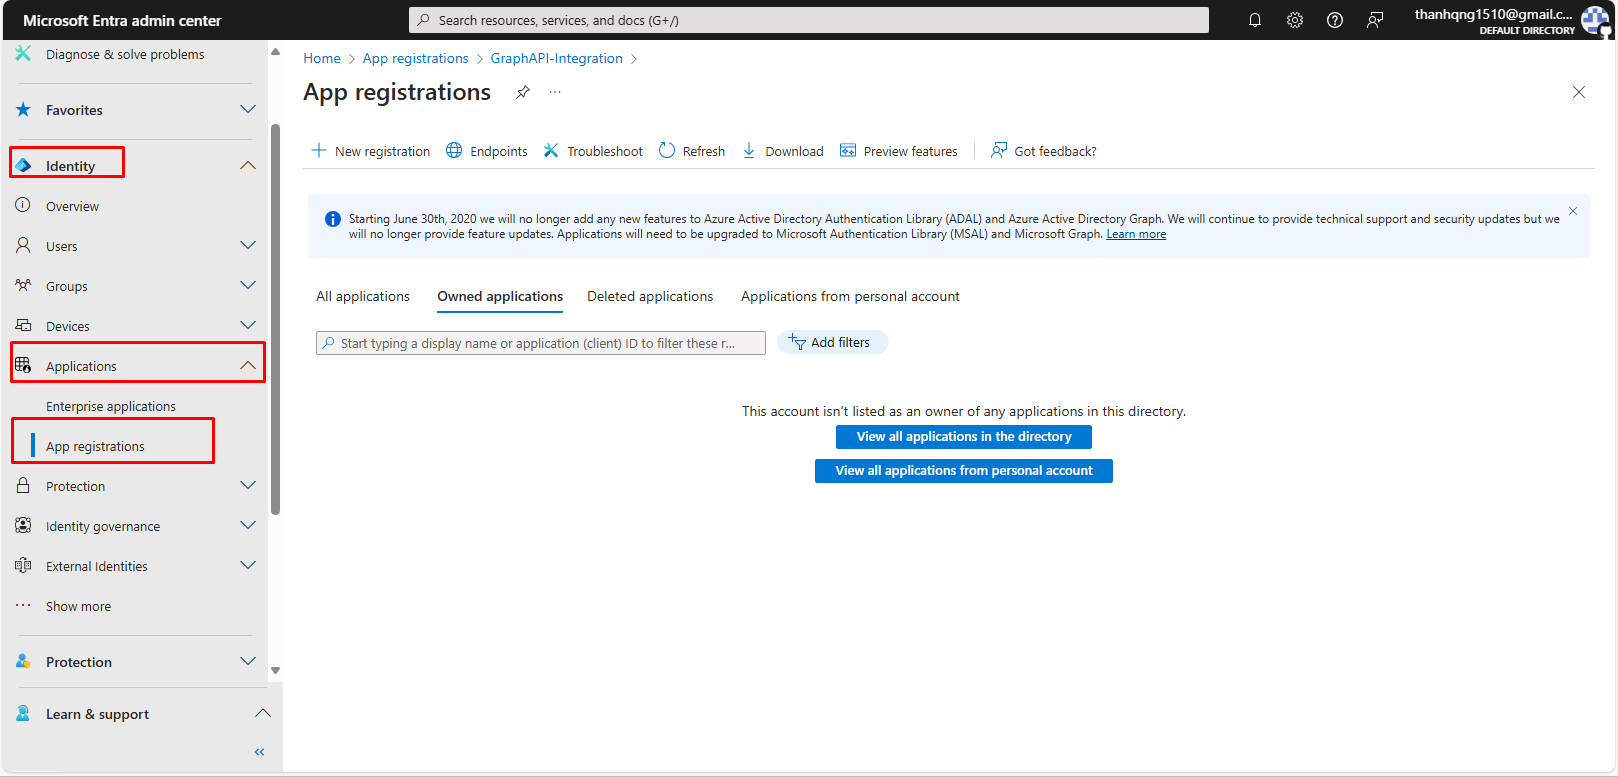This screenshot has width=1618, height=777.
Task: Open GraphAPI-Integration breadcrumb link
Action: pyautogui.click(x=556, y=58)
